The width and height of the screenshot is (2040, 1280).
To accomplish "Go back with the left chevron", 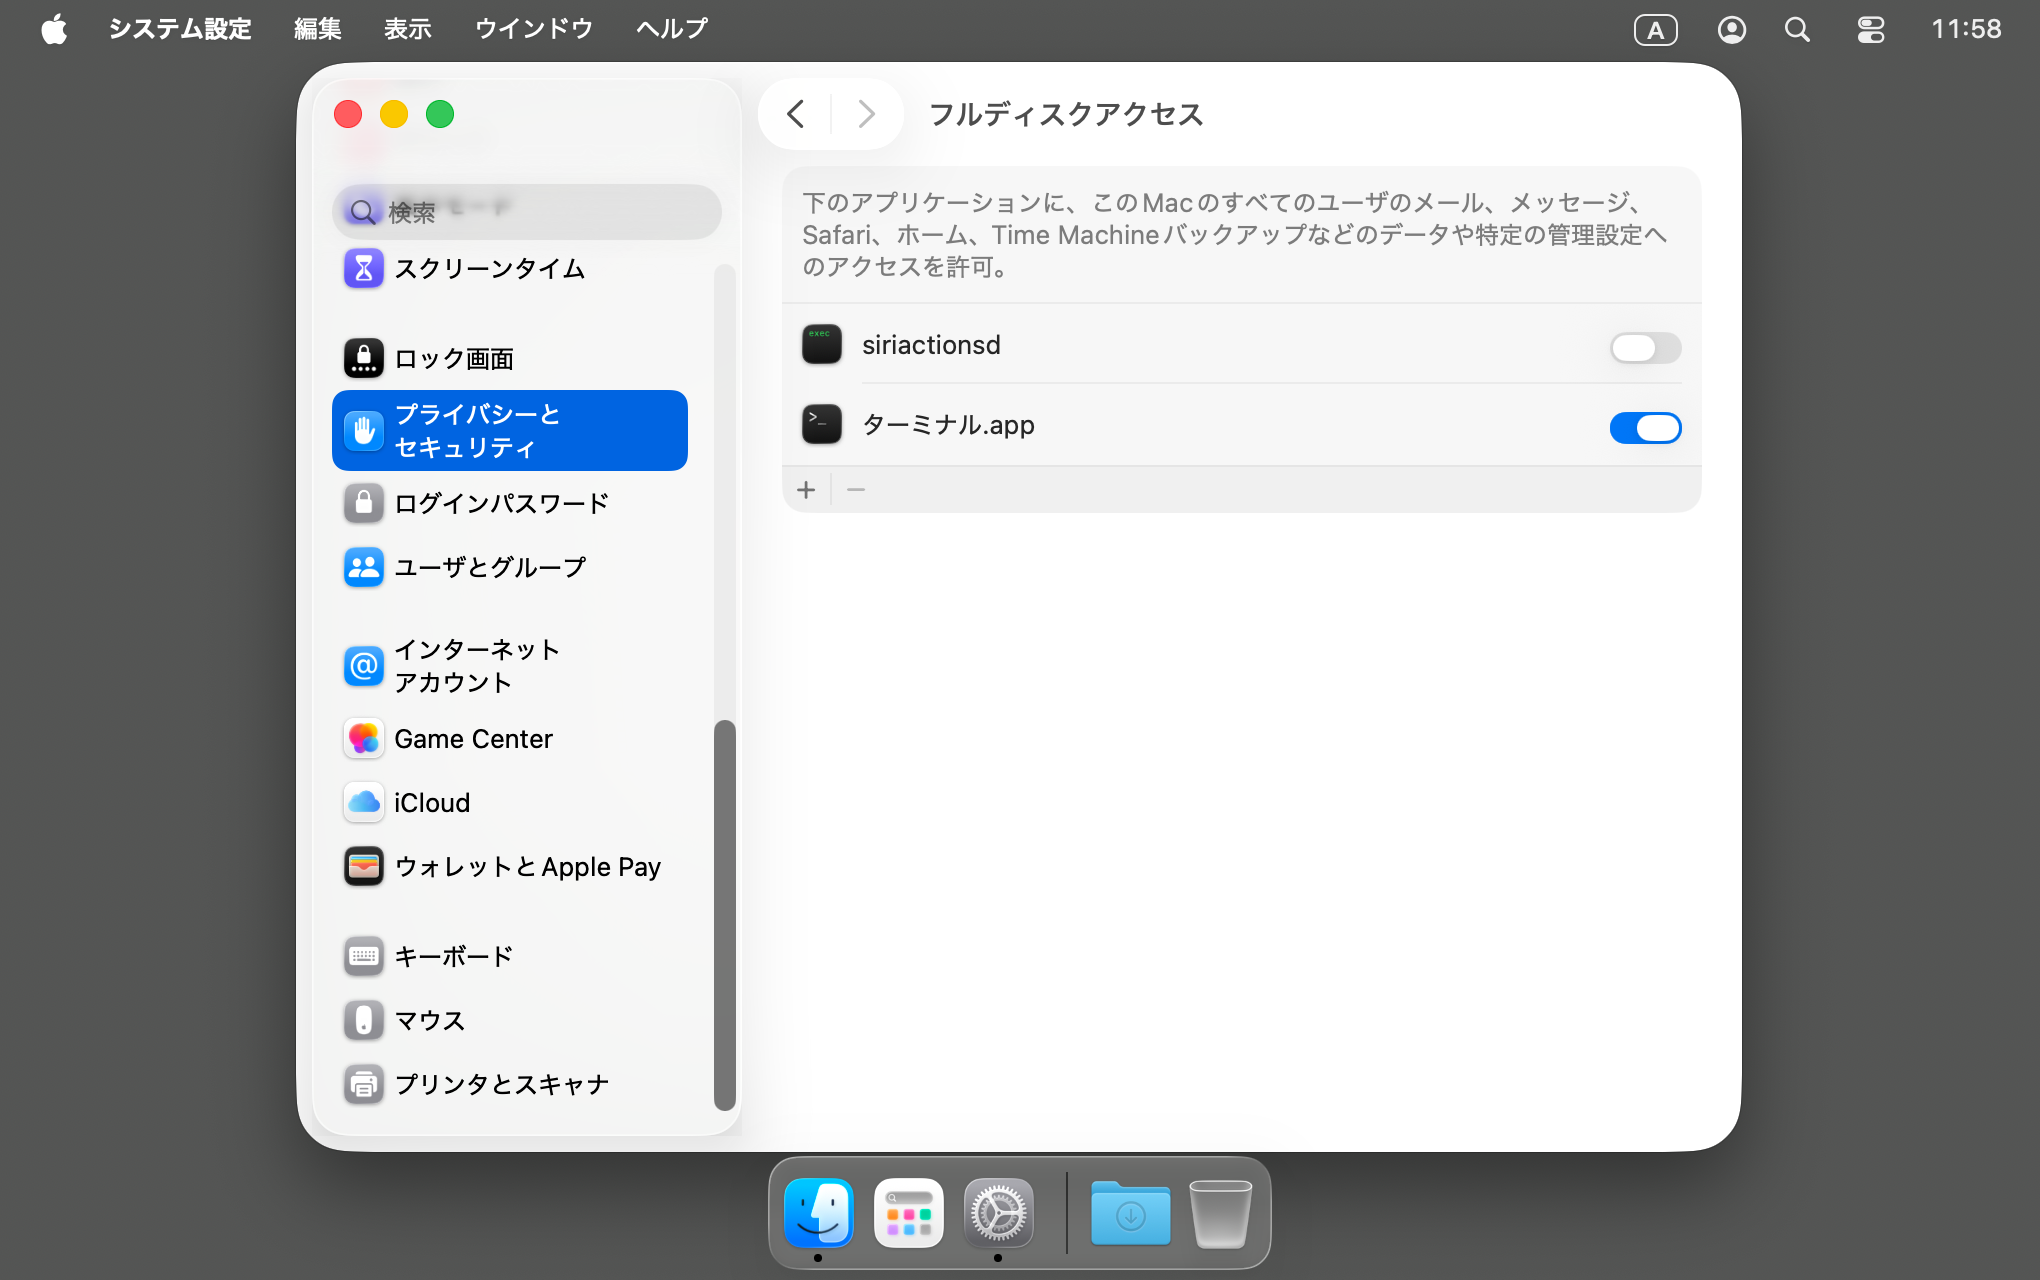I will 796,114.
